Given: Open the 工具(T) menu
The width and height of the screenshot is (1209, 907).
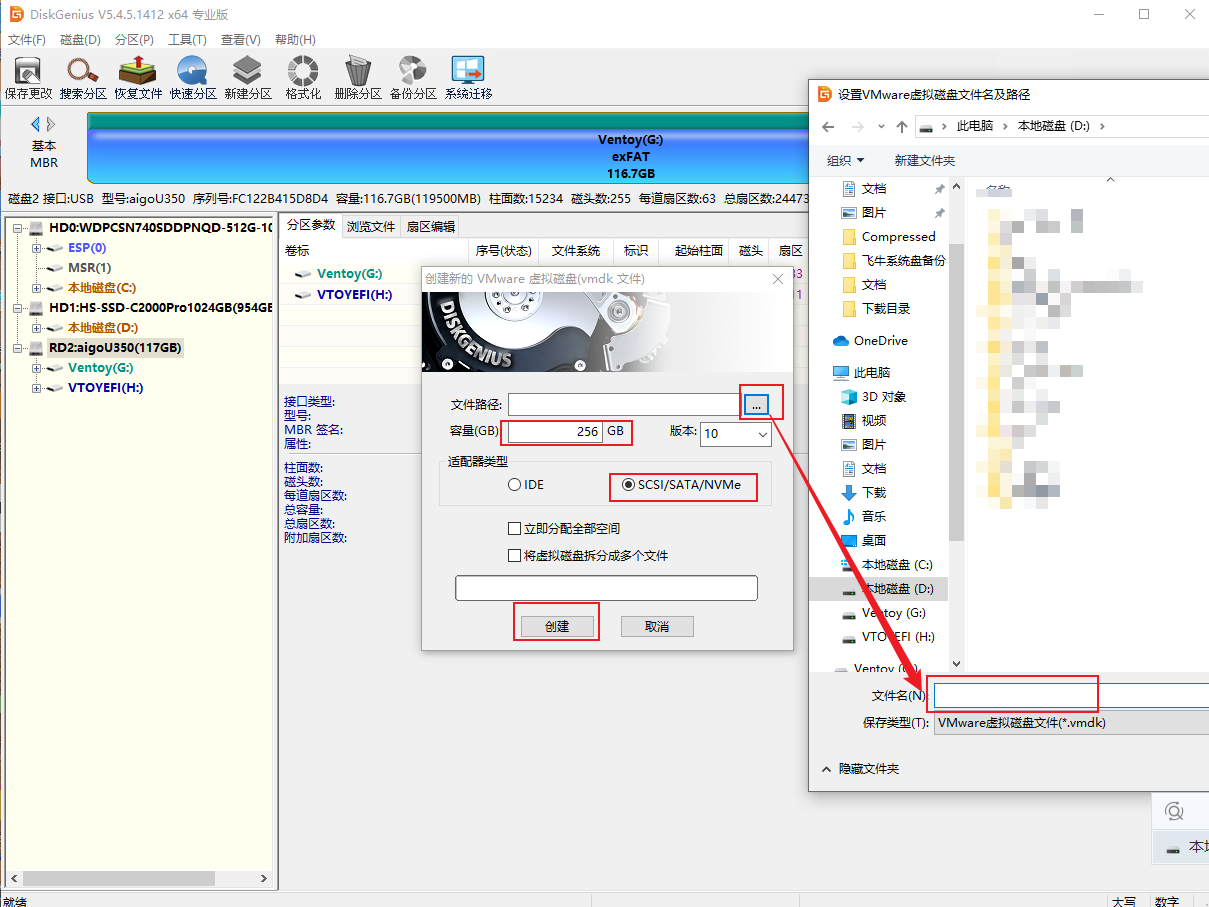Looking at the screenshot, I should [187, 40].
